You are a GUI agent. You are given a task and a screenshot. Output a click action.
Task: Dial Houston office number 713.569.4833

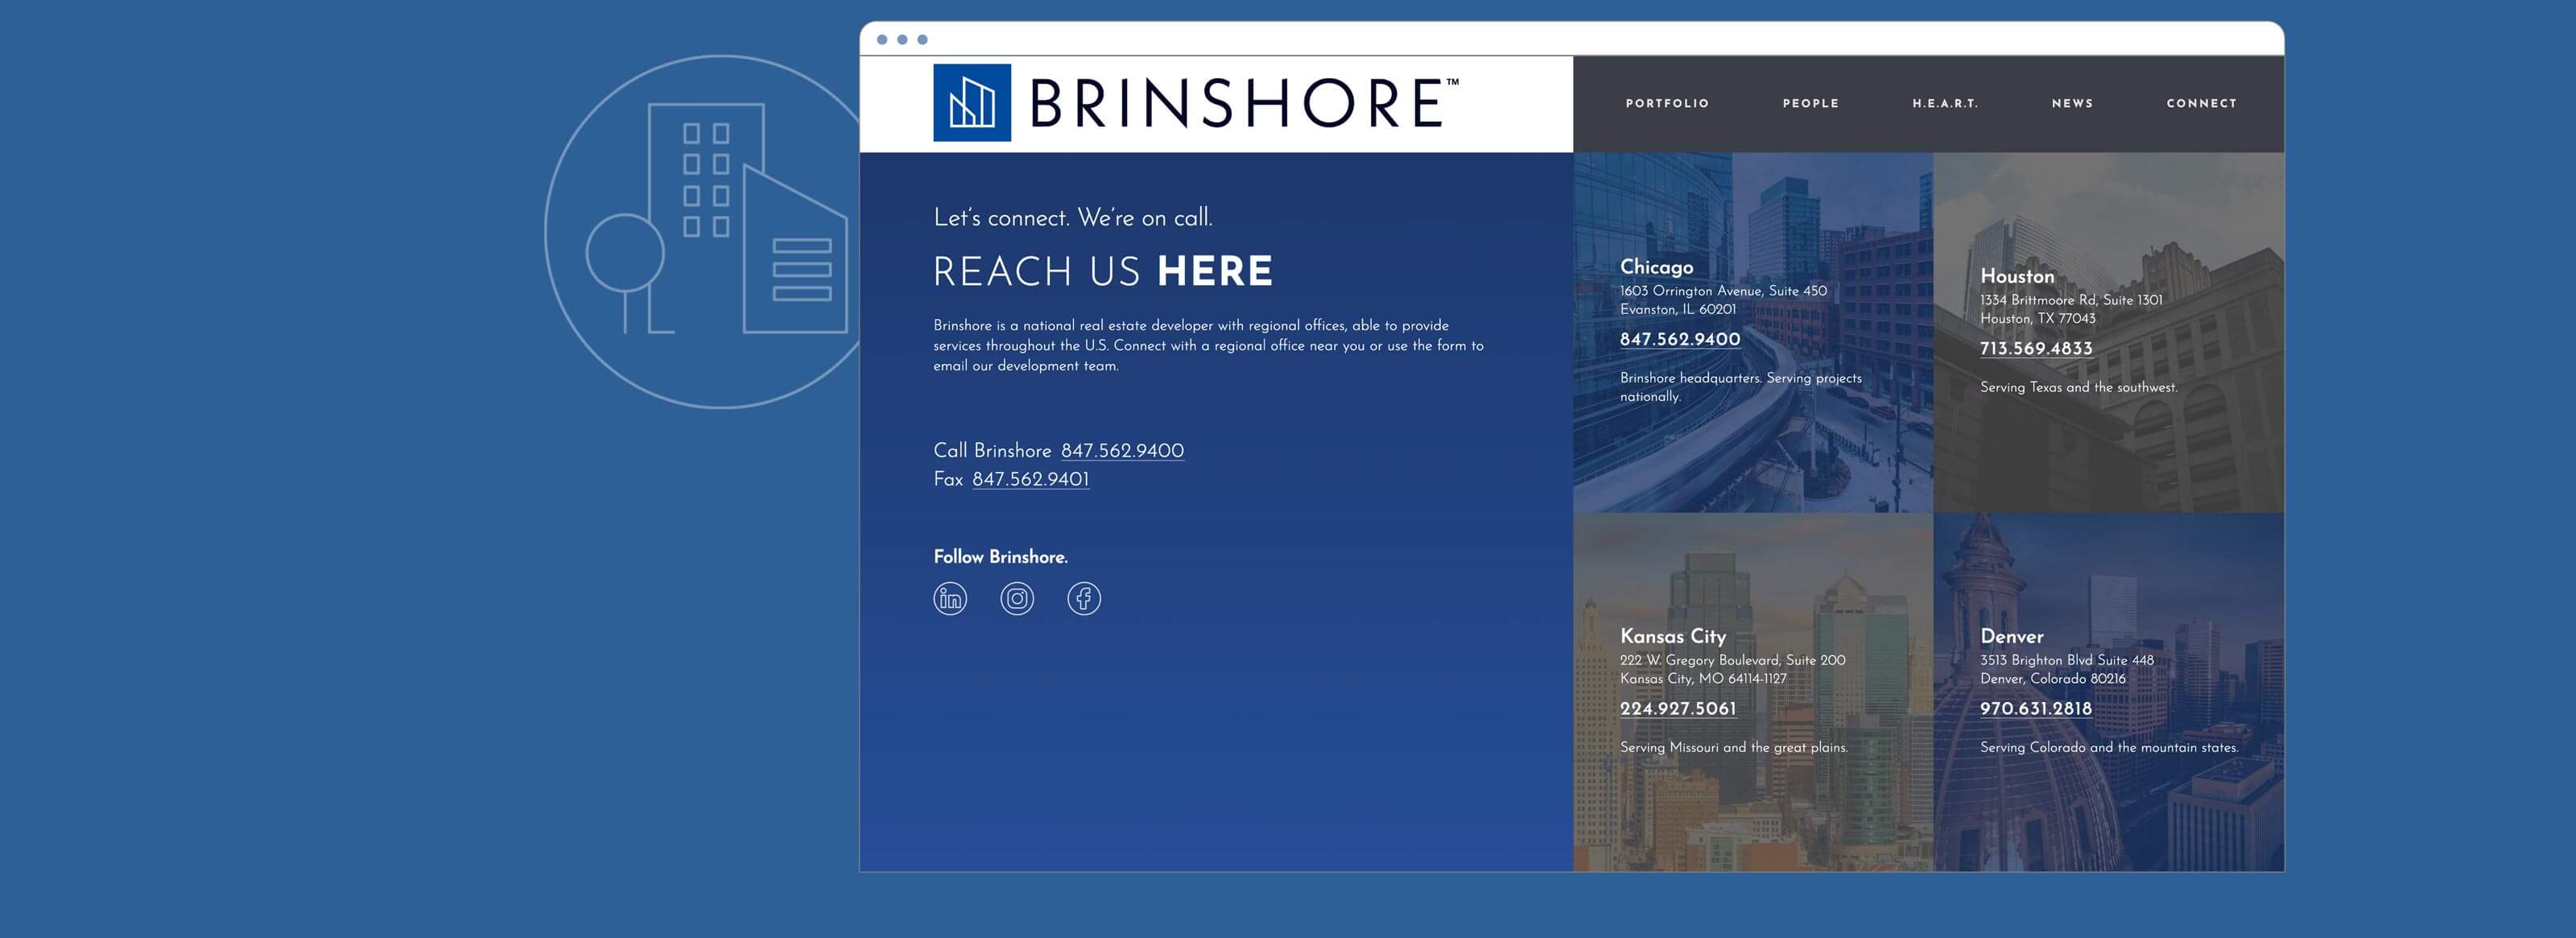(2036, 349)
